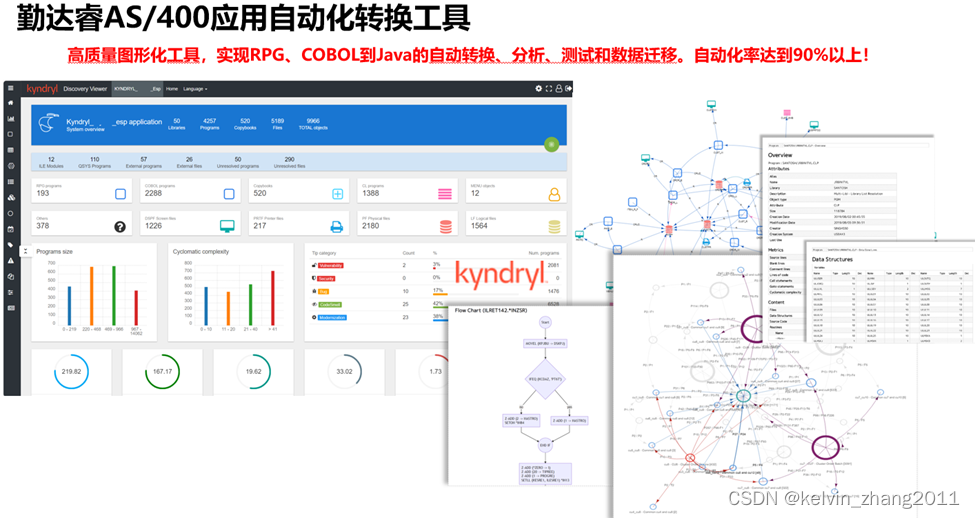
Task: Click the Security tip category badge
Action: tap(327, 279)
